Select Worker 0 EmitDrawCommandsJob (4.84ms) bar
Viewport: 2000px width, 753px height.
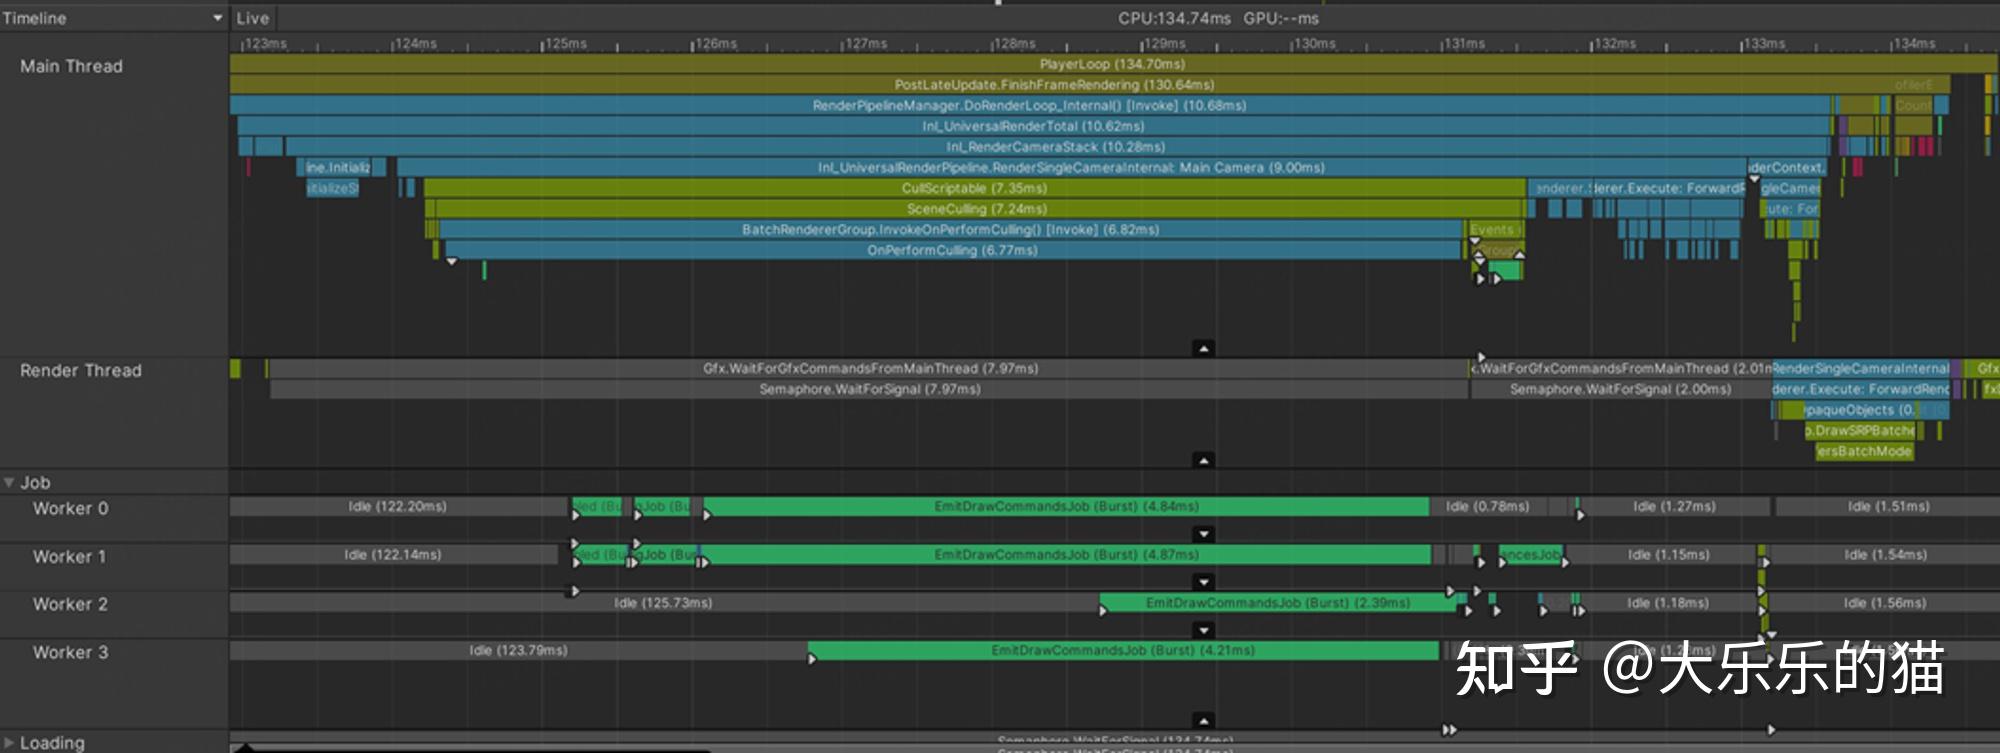[1066, 507]
